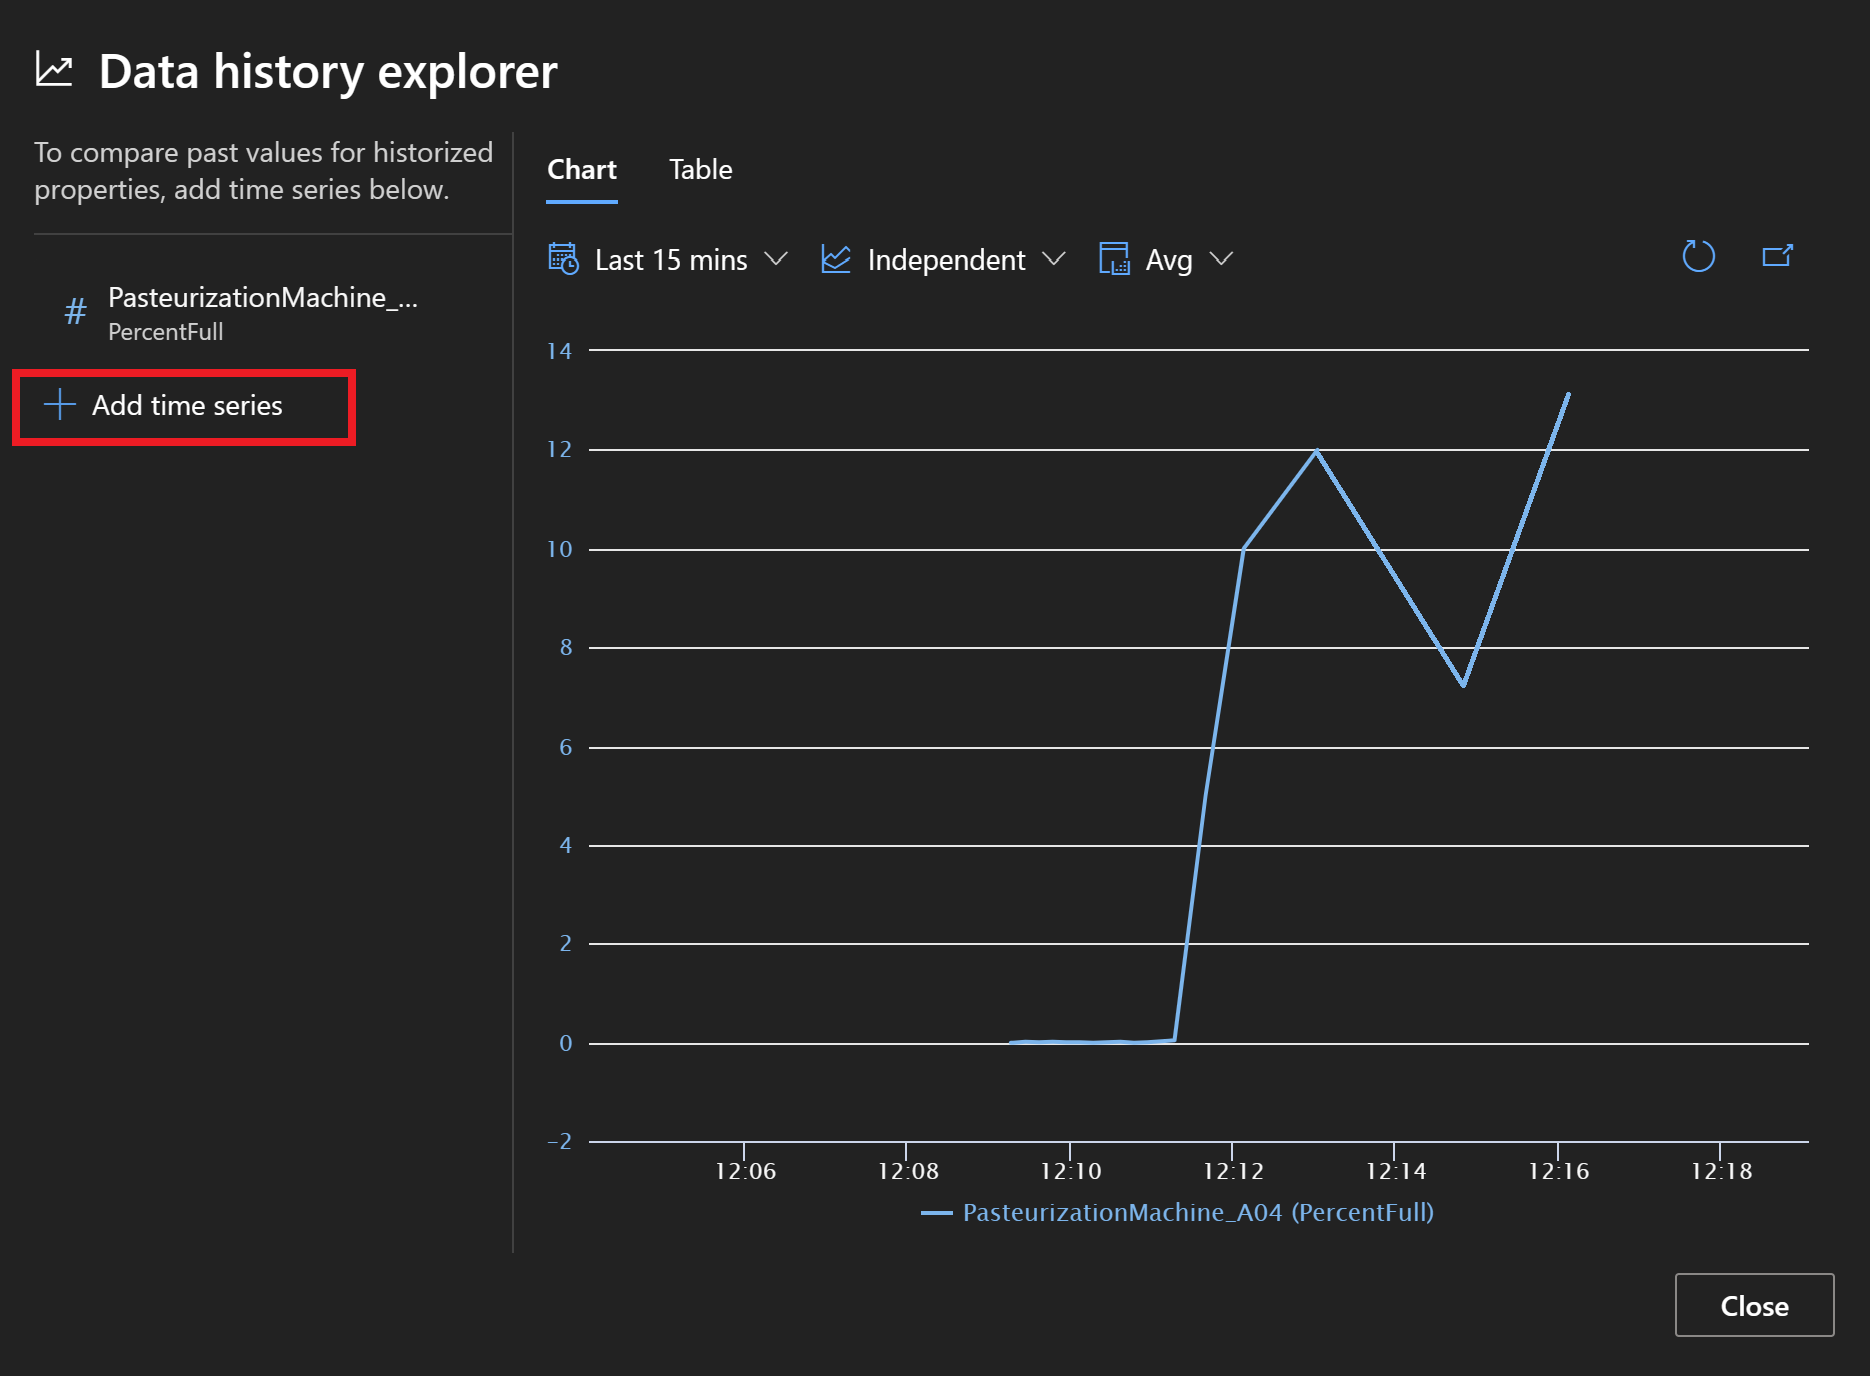Click the chart line peak at 12:13
1870x1376 pixels.
1316,451
